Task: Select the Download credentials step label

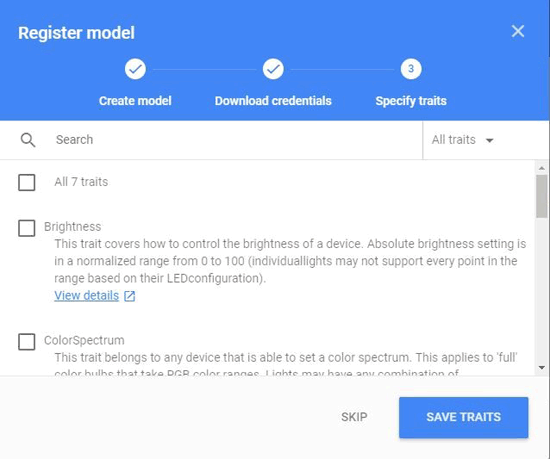Action: tap(273, 101)
